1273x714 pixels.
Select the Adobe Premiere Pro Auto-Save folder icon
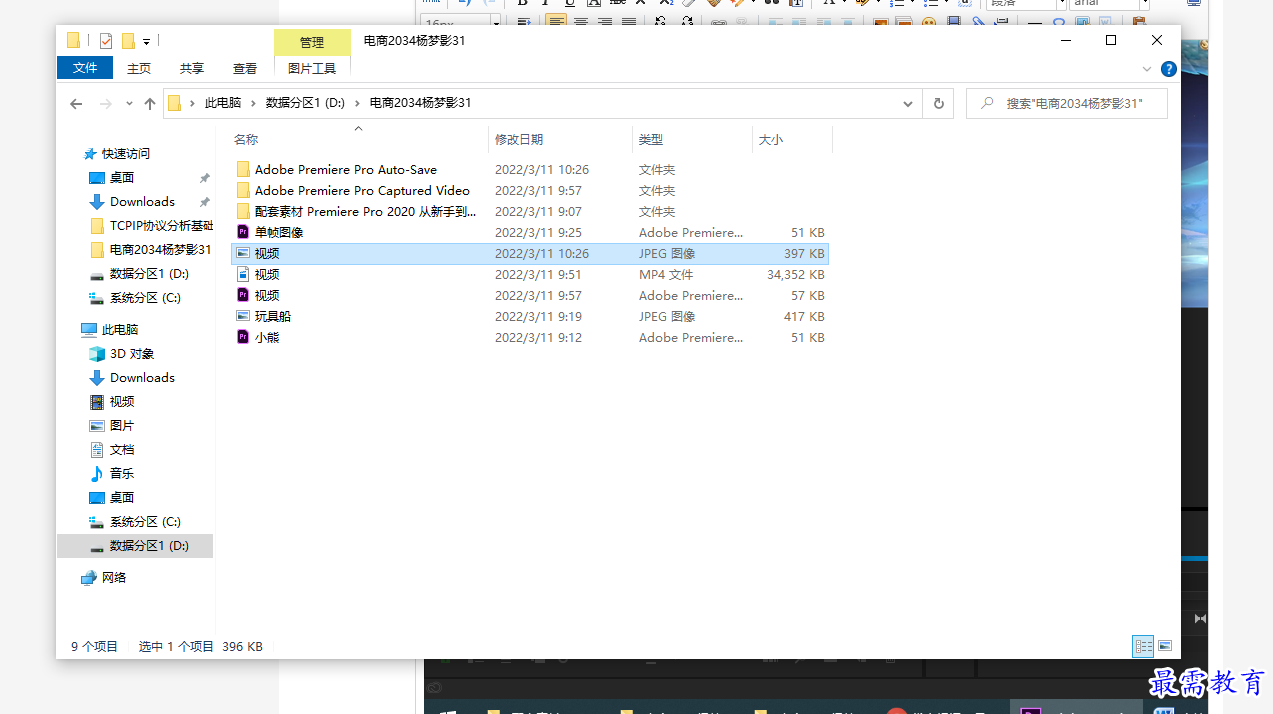click(243, 170)
